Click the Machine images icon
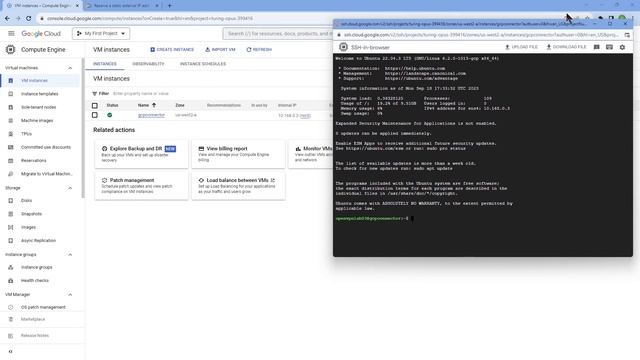 pos(11,121)
